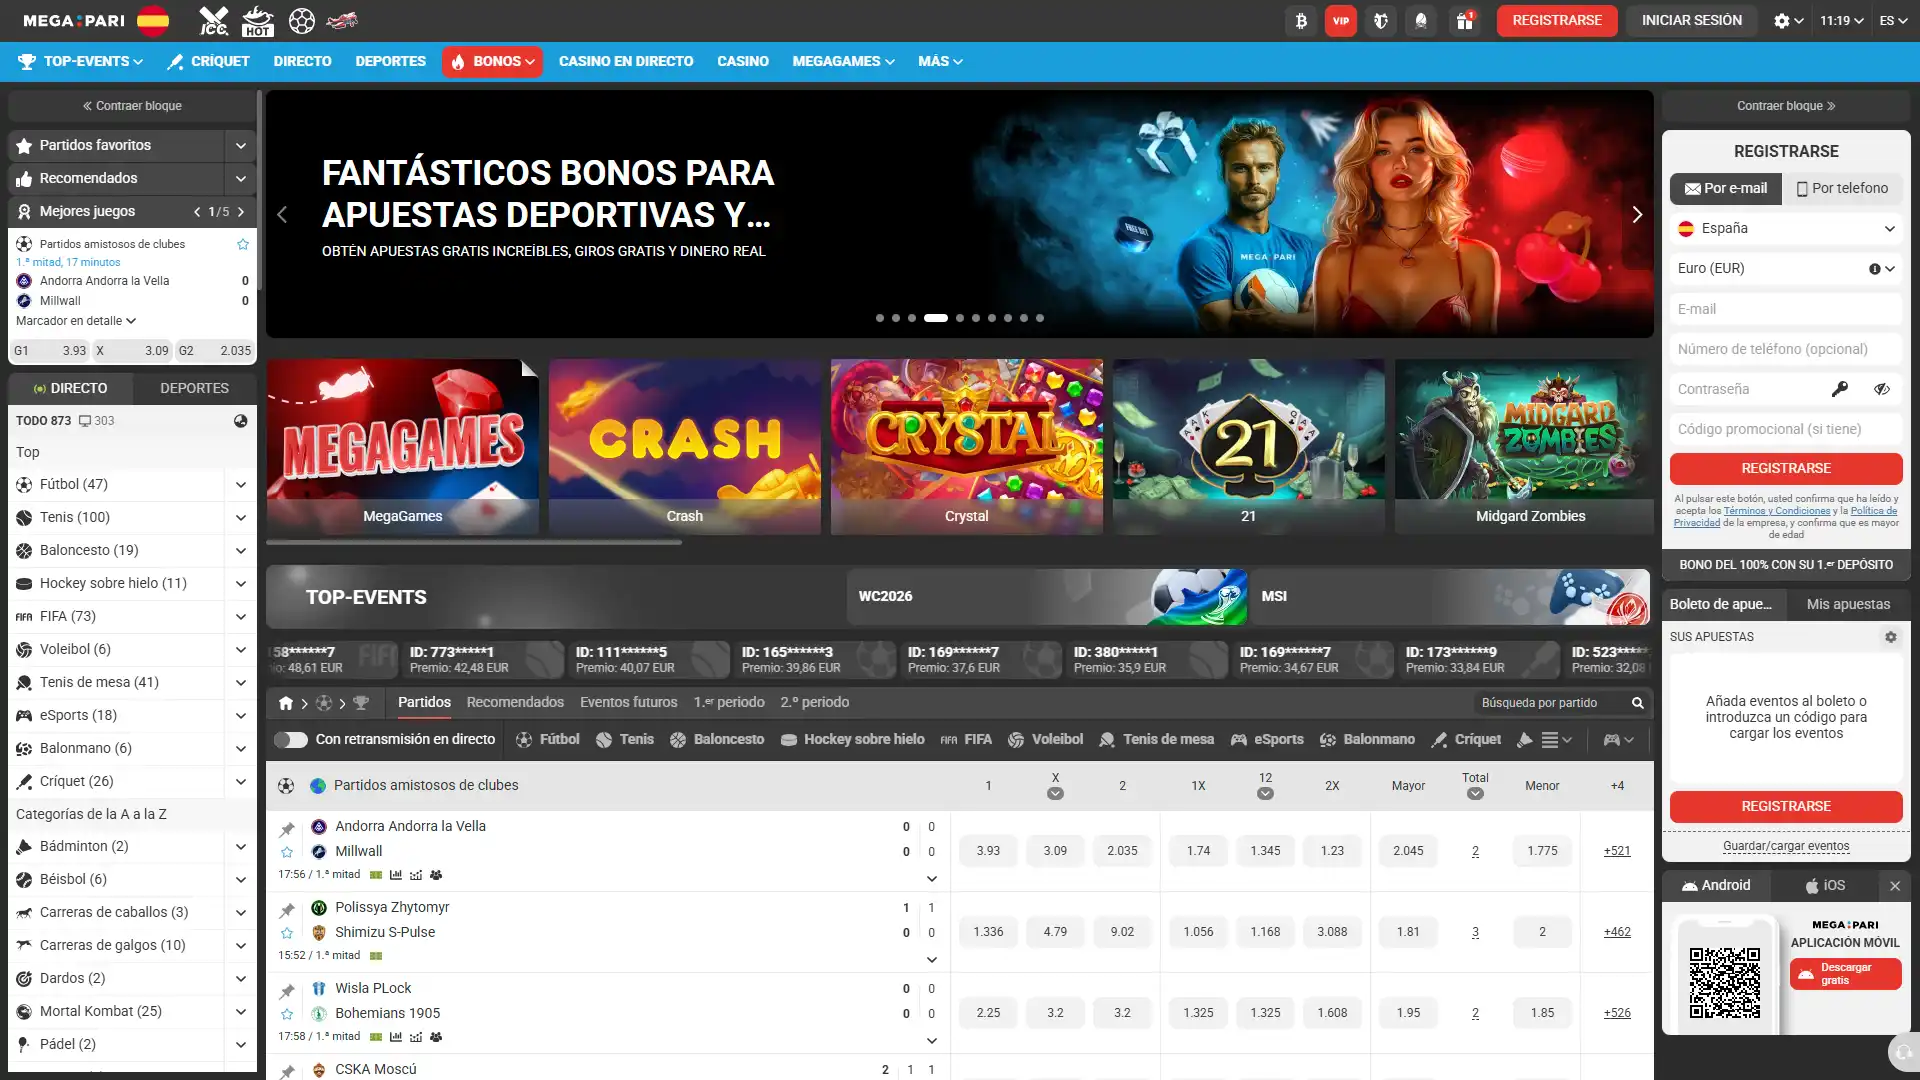Viewport: 1920px width, 1080px height.
Task: Expand Recomendados section chevron
Action: (x=241, y=179)
